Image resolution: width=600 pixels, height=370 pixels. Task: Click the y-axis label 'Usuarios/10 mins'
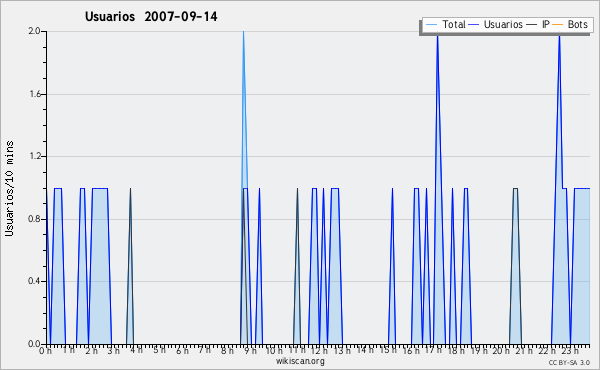click(9, 188)
